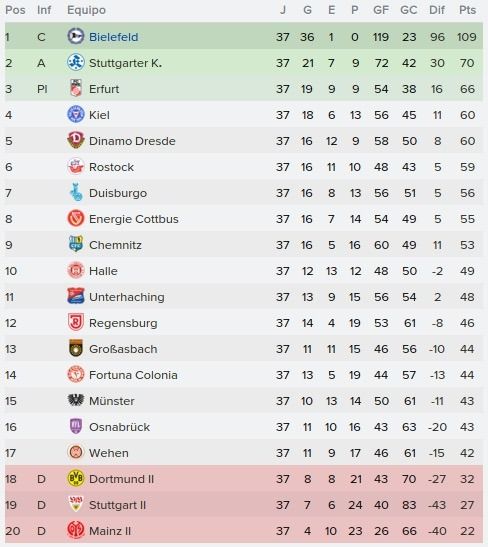This screenshot has height=547, width=488.
Task: Open the Regensburg team badge
Action: click(75, 322)
